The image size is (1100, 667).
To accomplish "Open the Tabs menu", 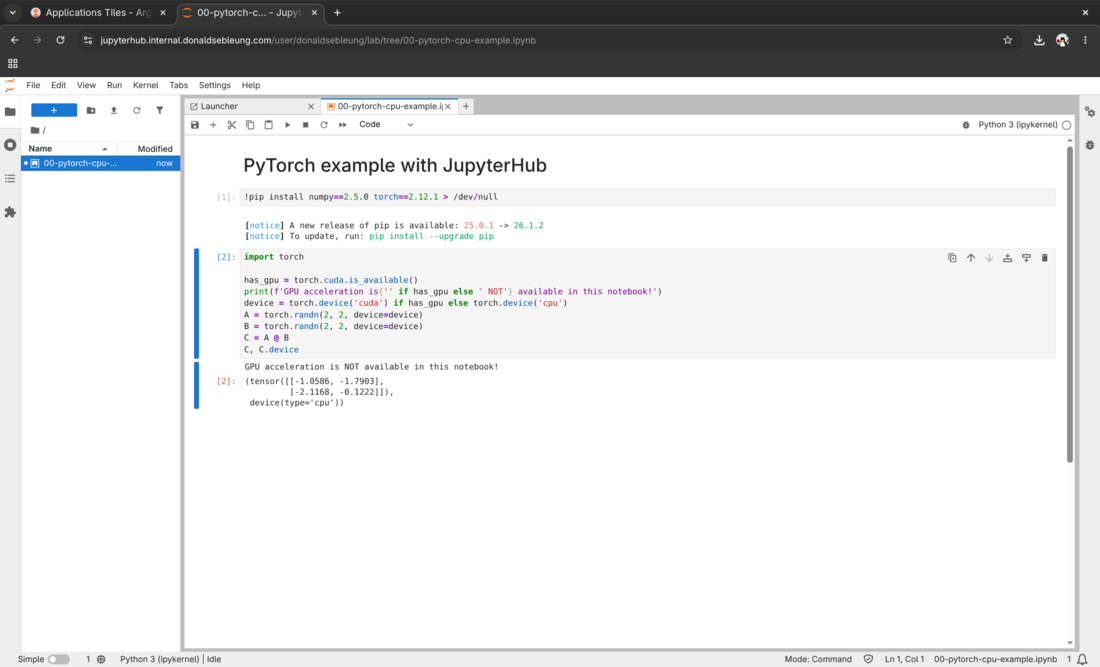I will [x=178, y=86].
